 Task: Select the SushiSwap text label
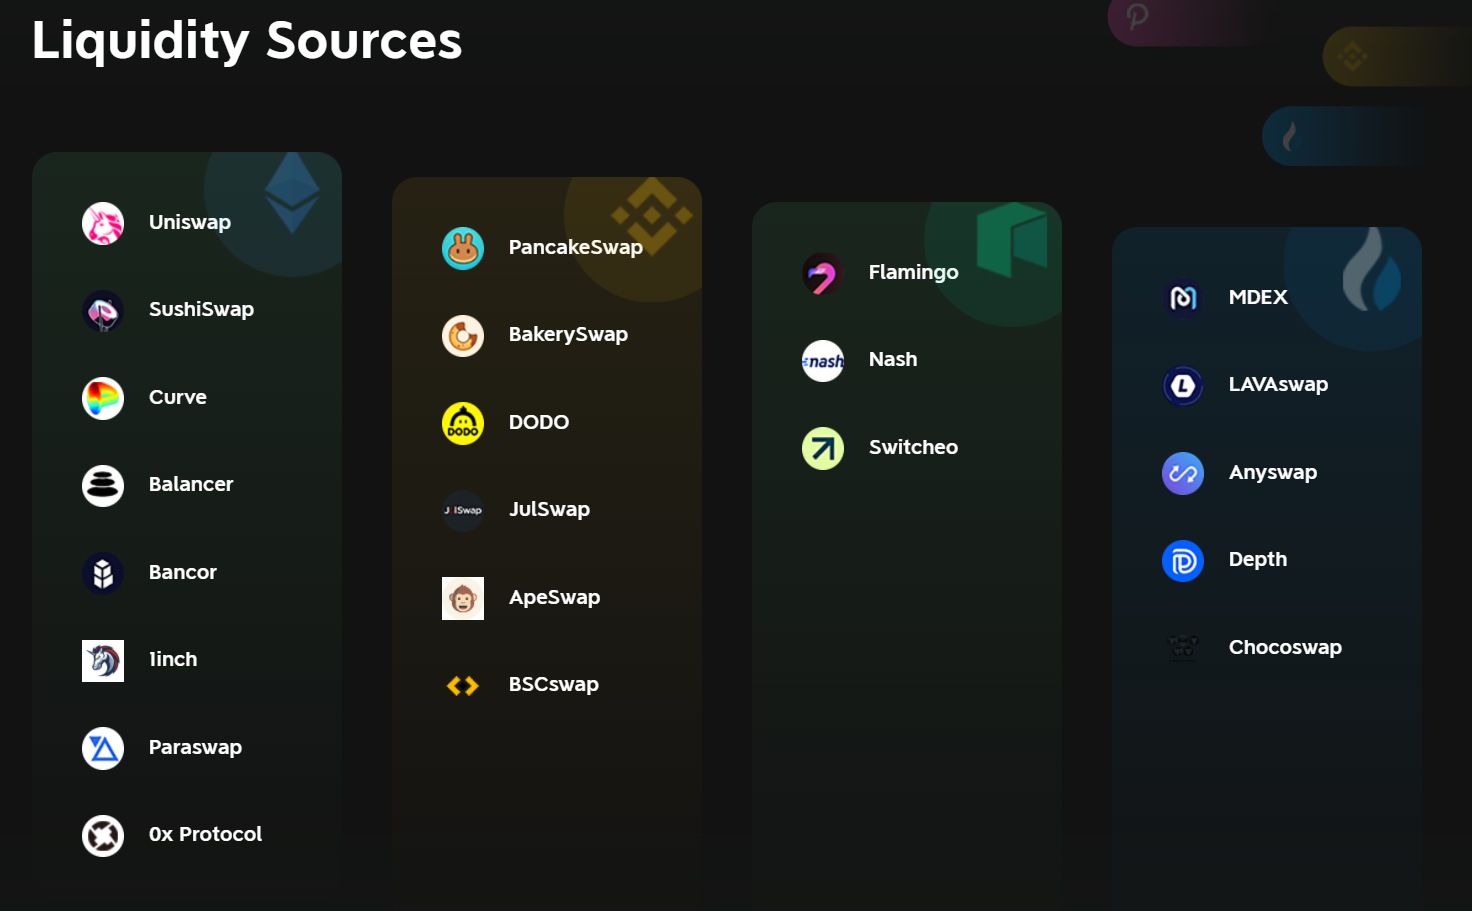[x=201, y=309]
